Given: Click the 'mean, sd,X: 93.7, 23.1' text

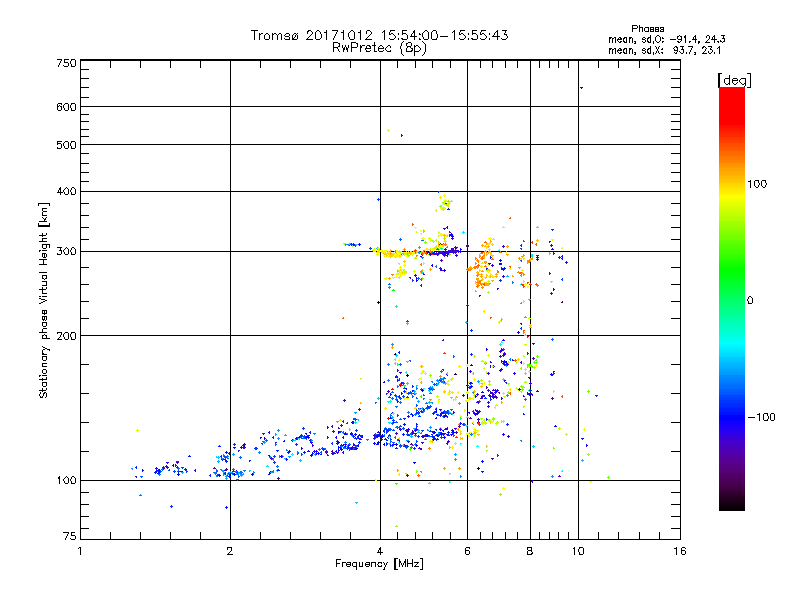Looking at the screenshot, I should click(x=664, y=51).
